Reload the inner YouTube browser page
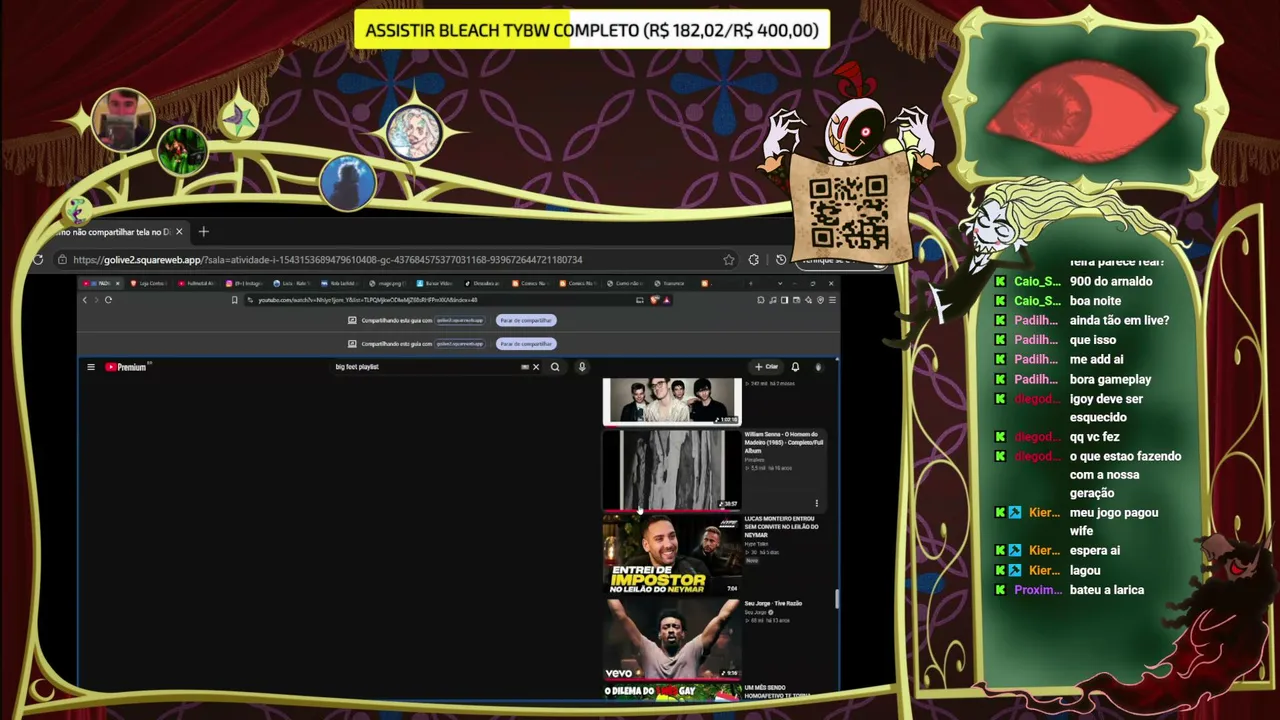 click(108, 300)
